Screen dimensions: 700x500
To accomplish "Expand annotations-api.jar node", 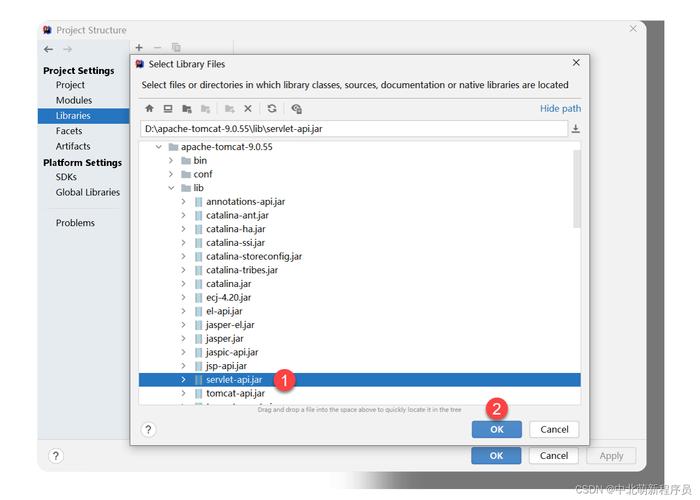I will pos(183,202).
